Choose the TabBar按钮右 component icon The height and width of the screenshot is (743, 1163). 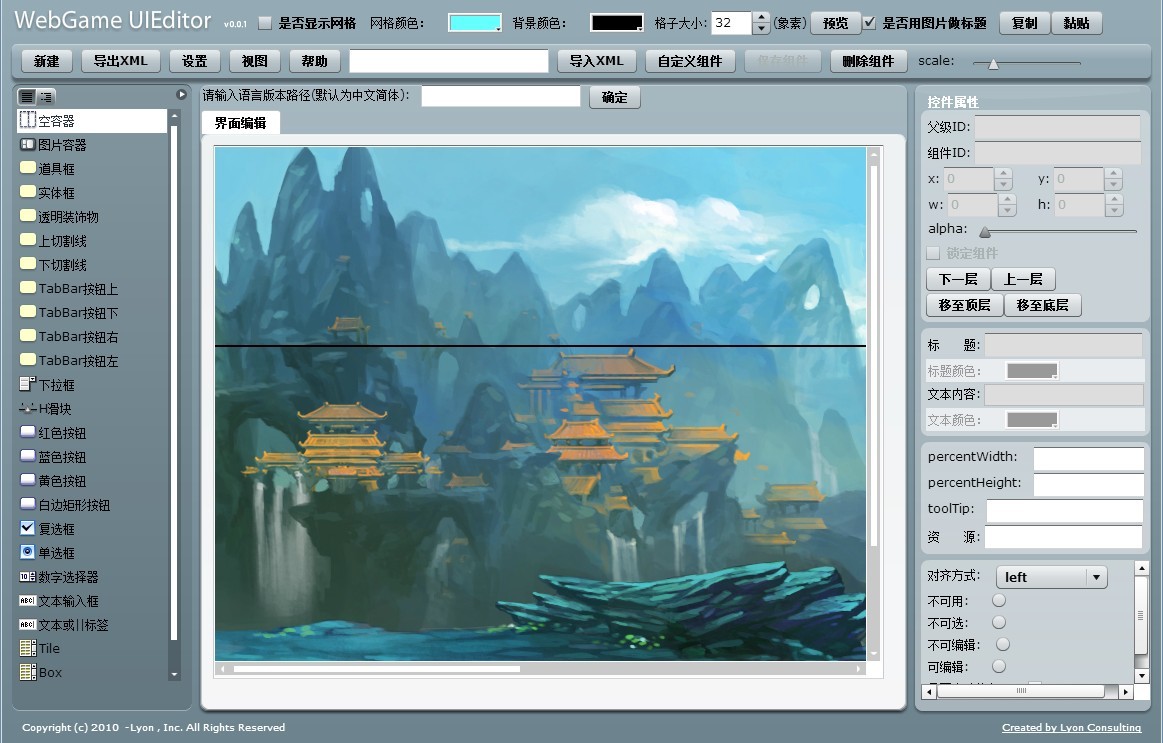click(27, 336)
